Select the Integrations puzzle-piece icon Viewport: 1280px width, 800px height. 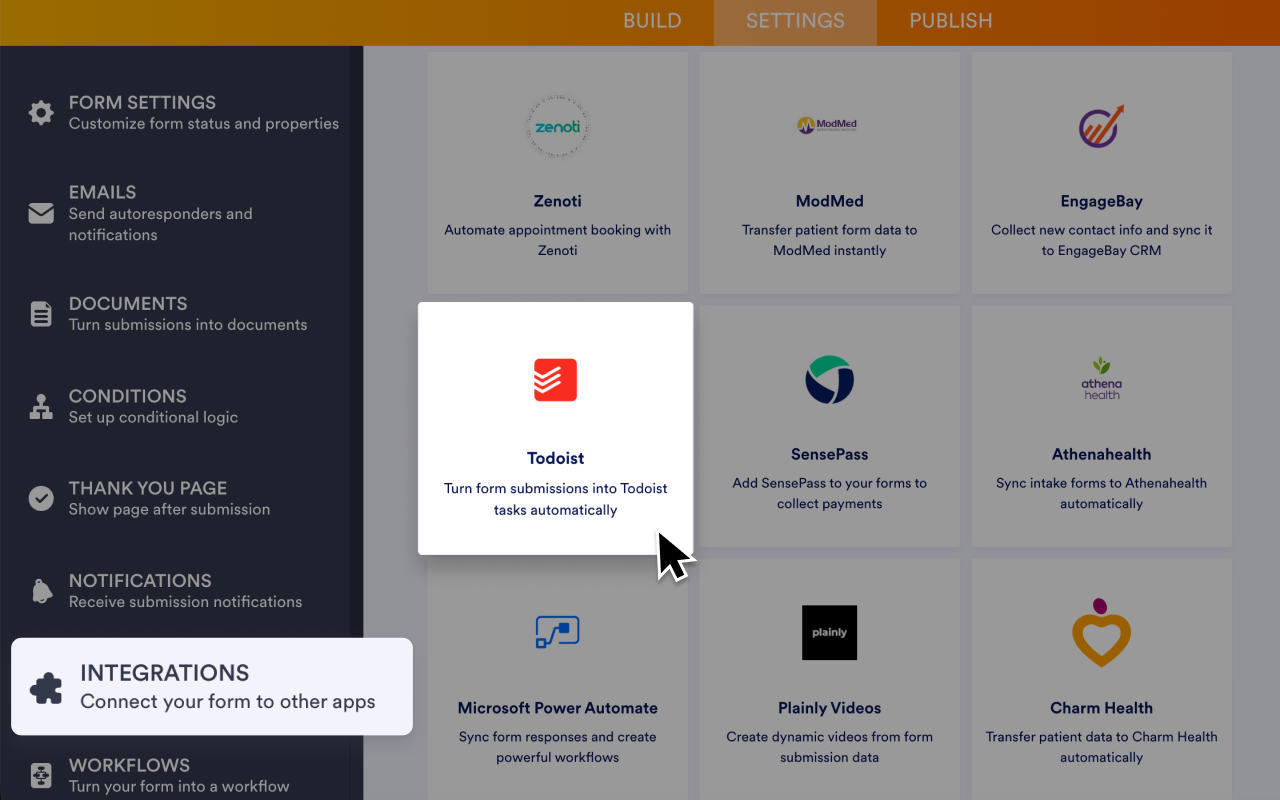coord(45,686)
